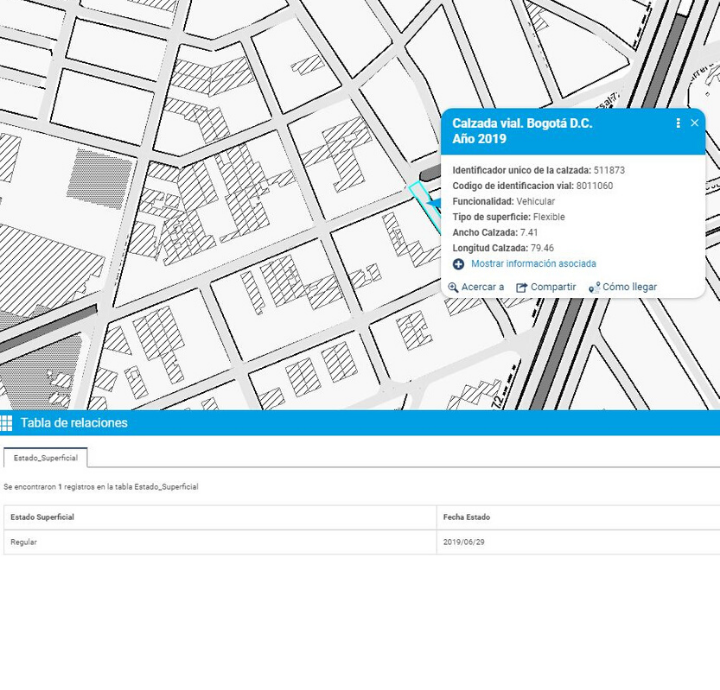
Task: Switch to the Estado_Superficial tab
Action: [x=45, y=458]
